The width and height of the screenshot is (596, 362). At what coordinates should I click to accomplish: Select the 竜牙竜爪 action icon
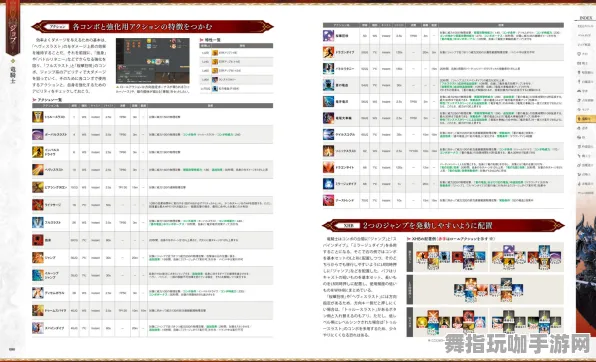328,102
